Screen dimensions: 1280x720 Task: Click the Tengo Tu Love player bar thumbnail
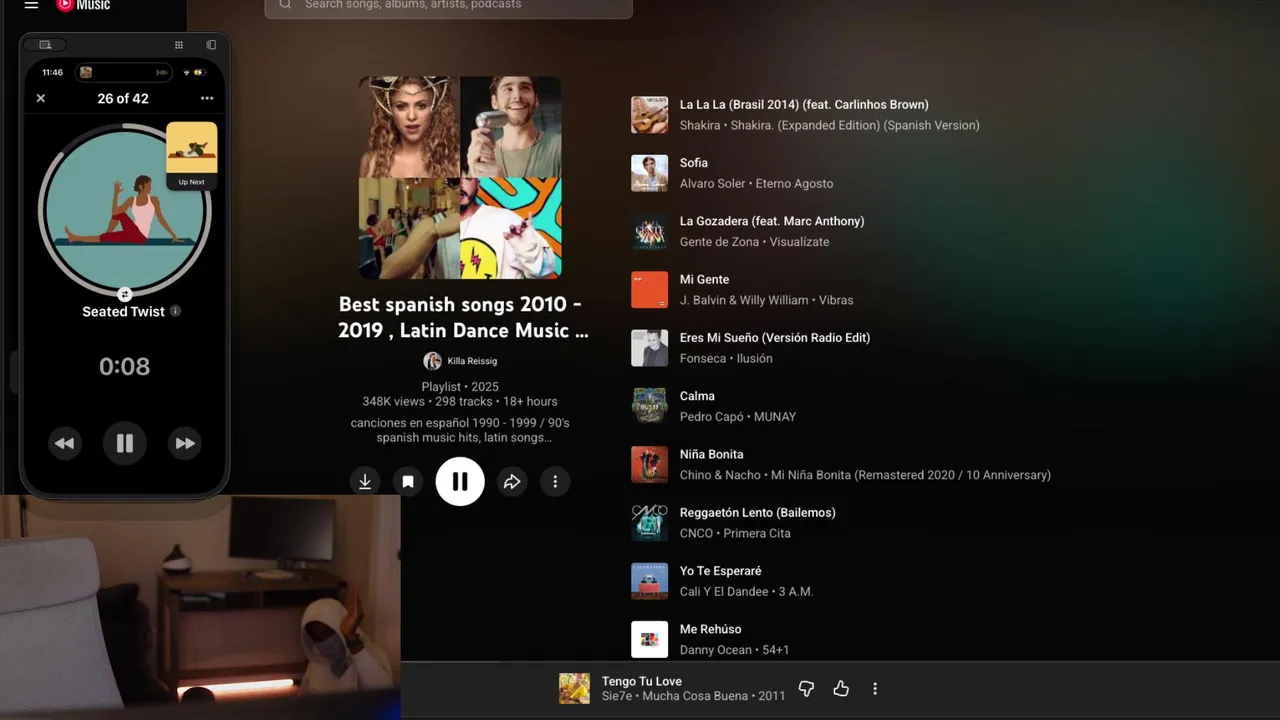click(x=574, y=688)
